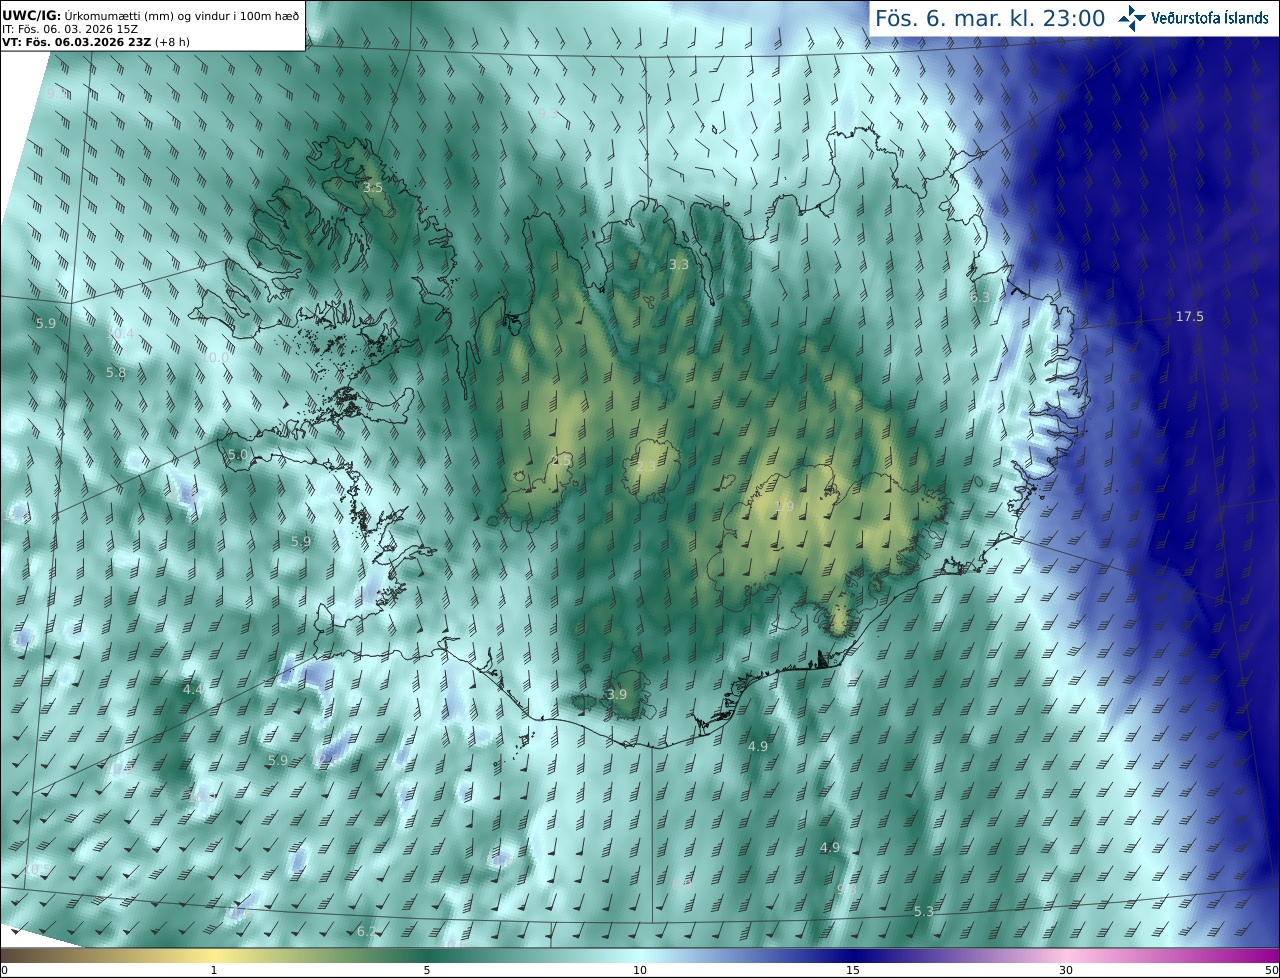The width and height of the screenshot is (1280, 978).
Task: Click the 10 tick on the color scale
Action: pos(640,970)
